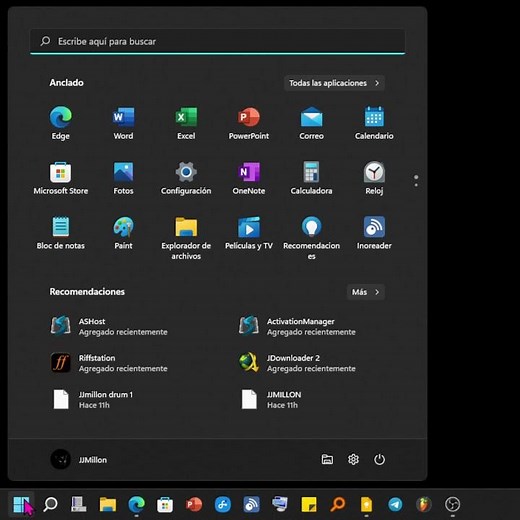Open the Inoreader icon on the taskbar

(251, 504)
